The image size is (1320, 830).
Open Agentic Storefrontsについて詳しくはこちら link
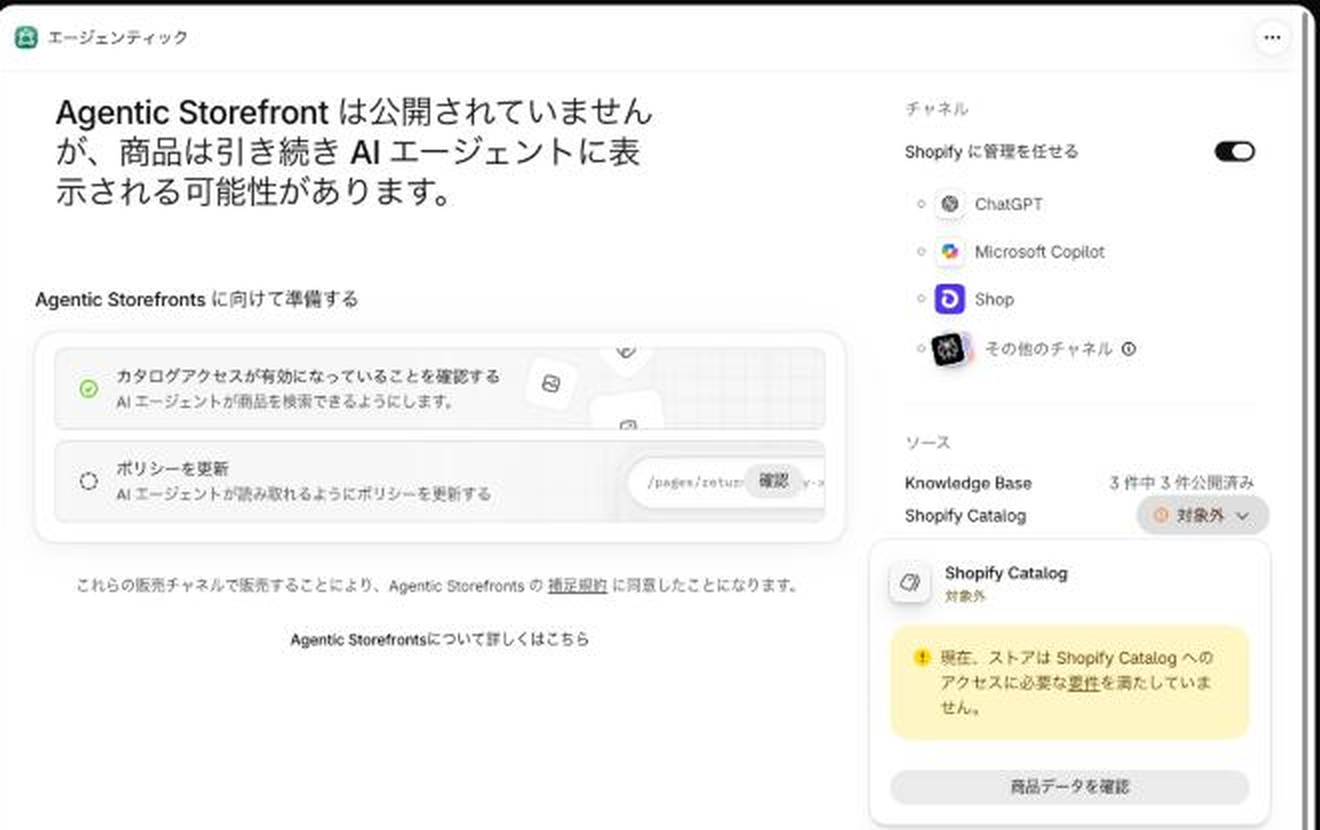(x=439, y=639)
